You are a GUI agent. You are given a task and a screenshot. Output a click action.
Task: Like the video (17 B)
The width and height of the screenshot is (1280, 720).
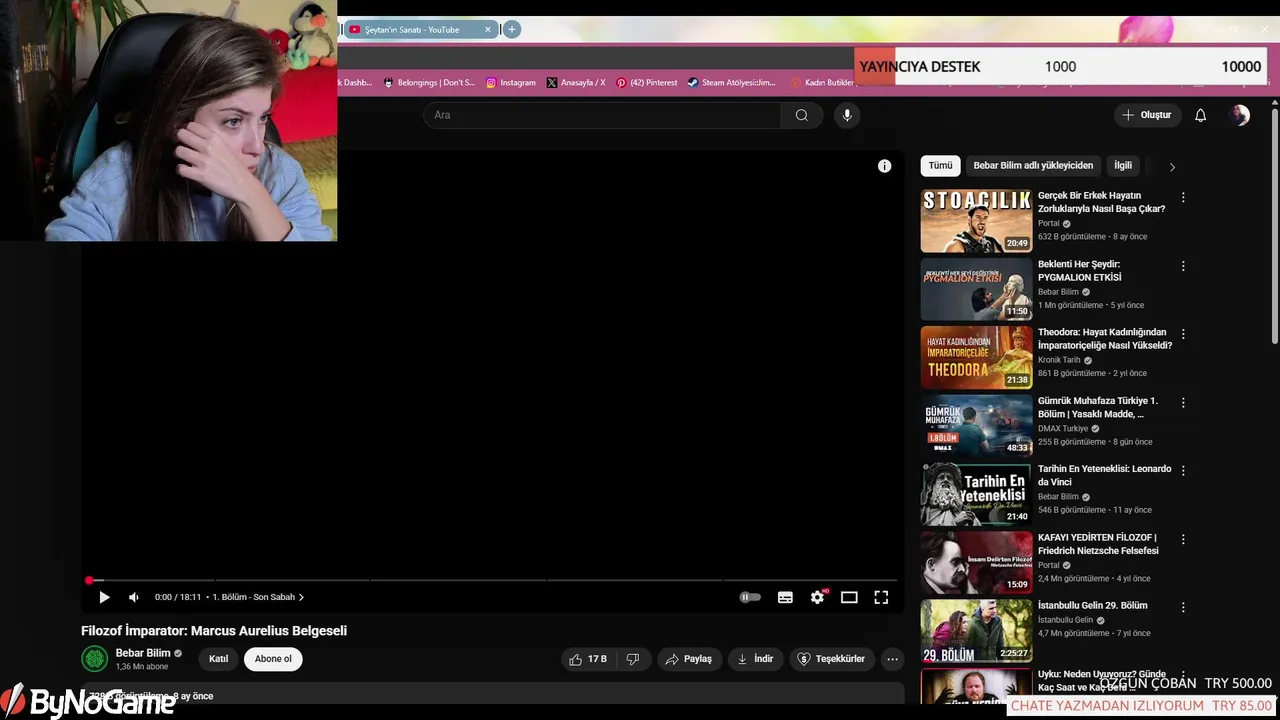(588, 659)
